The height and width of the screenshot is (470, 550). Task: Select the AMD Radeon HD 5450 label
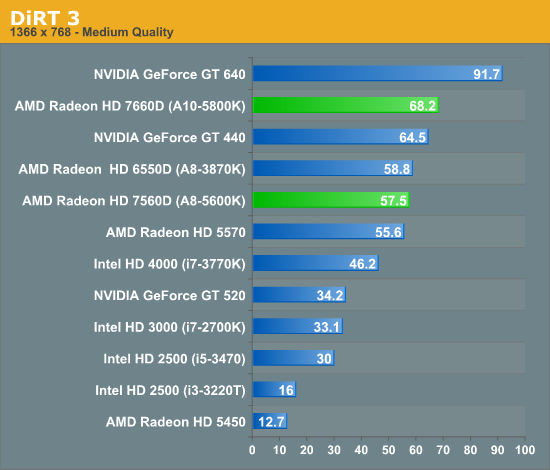(176, 422)
